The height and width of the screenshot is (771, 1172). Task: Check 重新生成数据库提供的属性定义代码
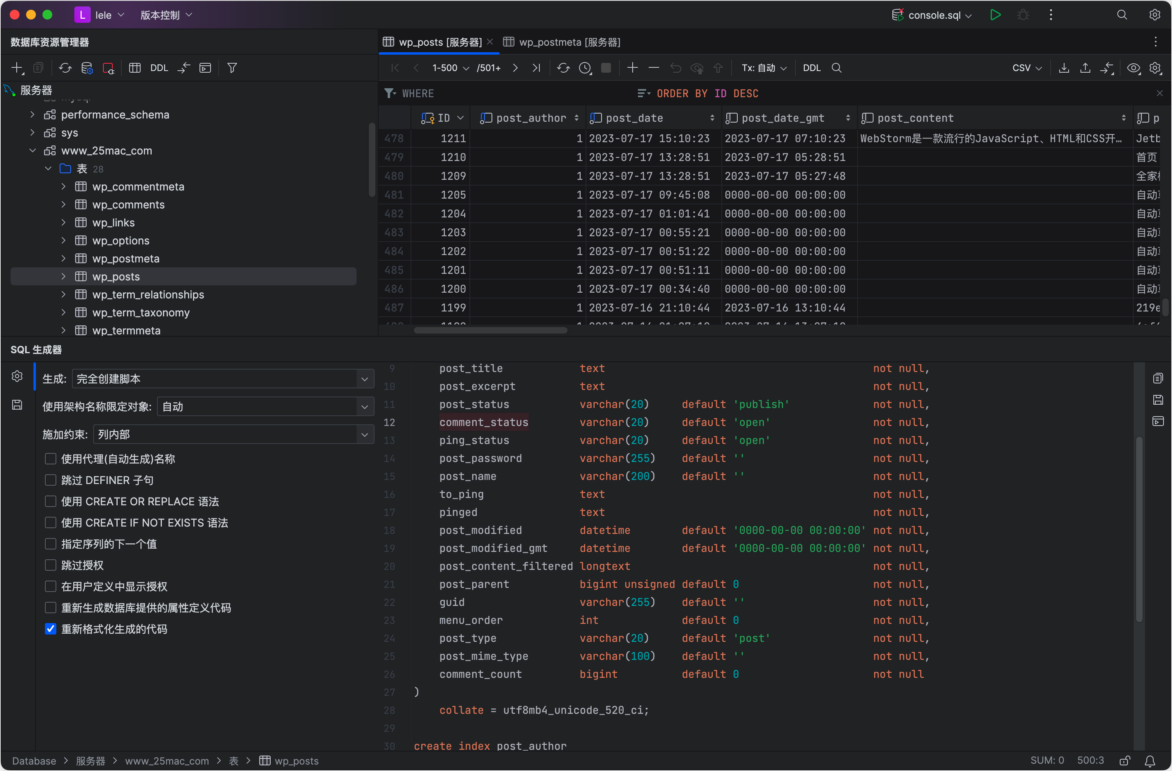(50, 607)
